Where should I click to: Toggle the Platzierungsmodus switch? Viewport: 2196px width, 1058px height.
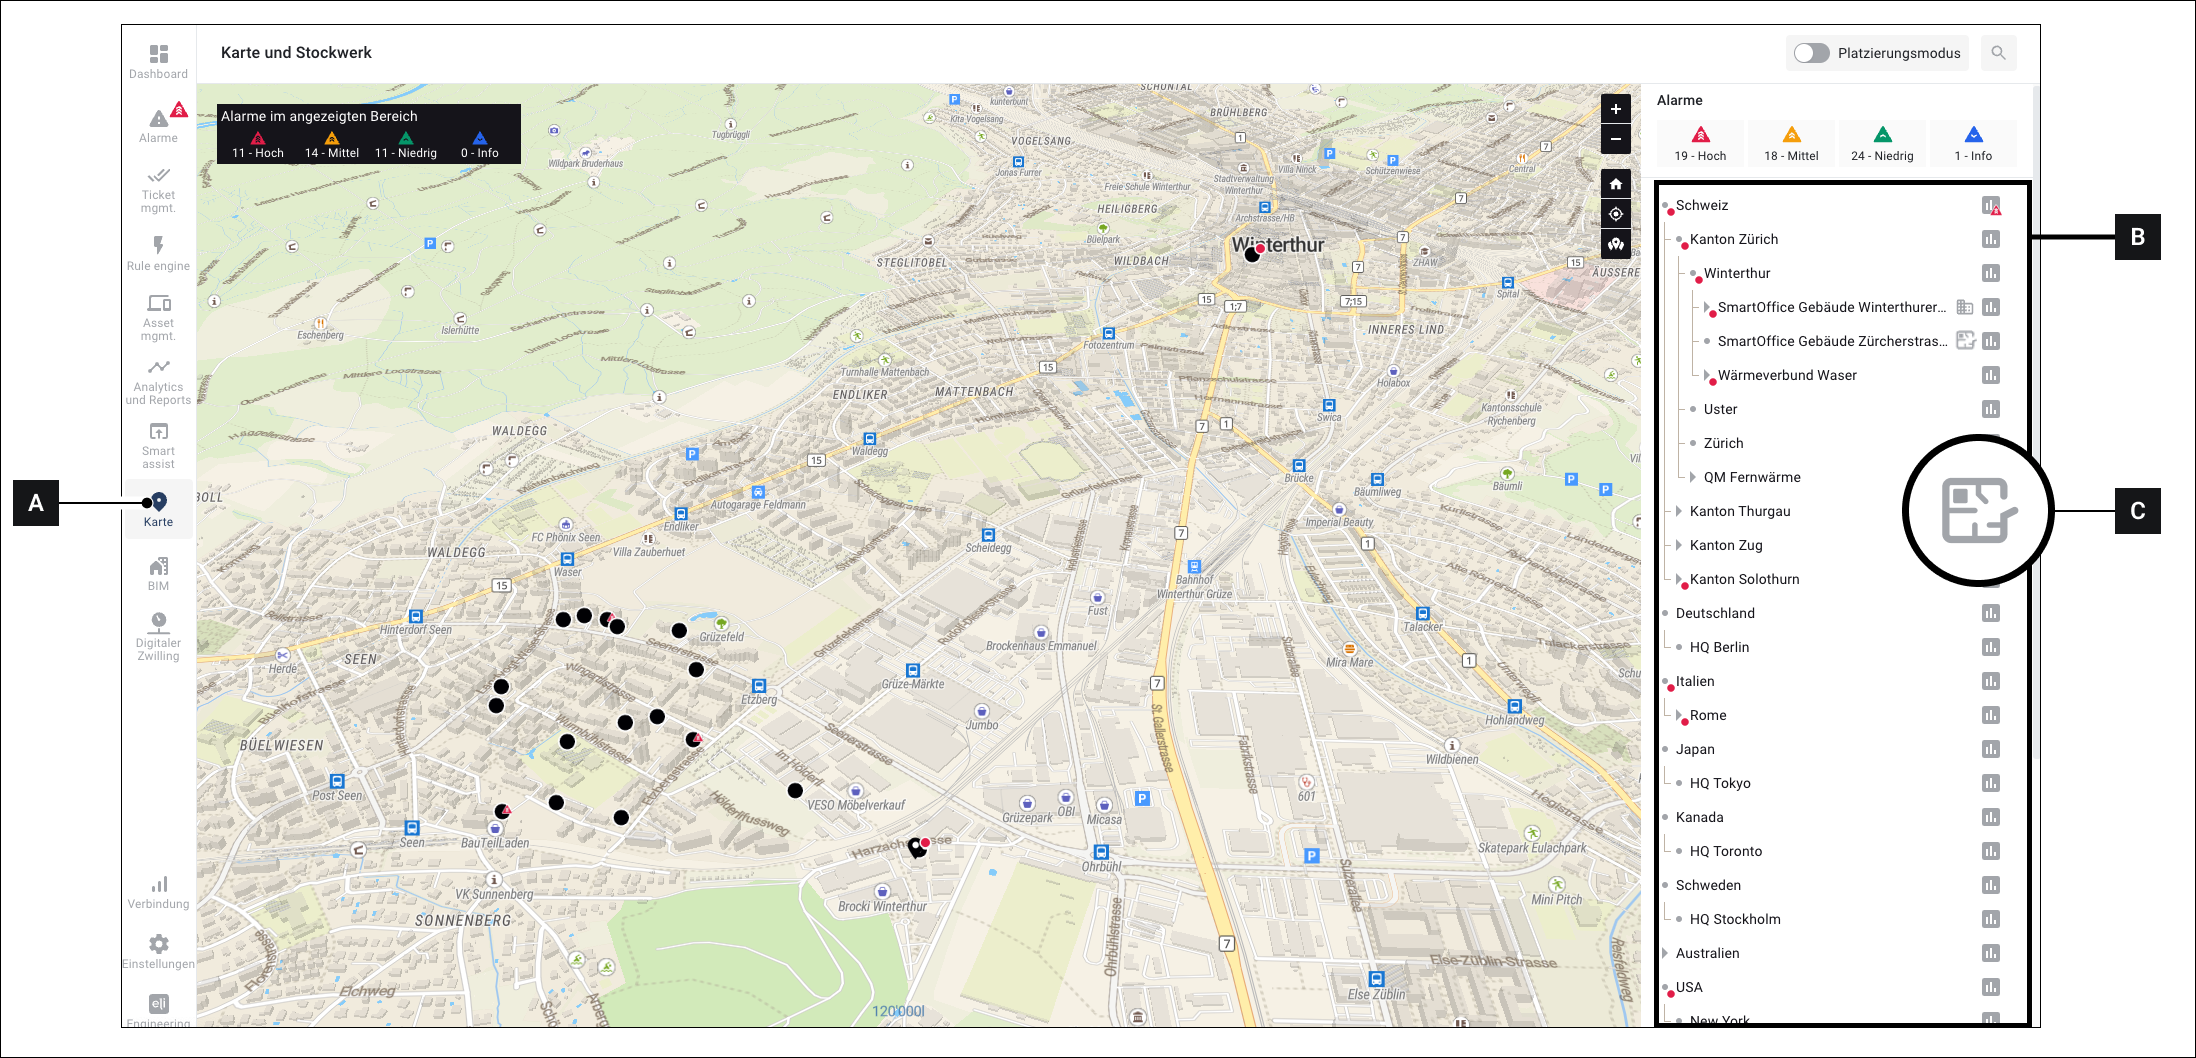(x=1811, y=53)
